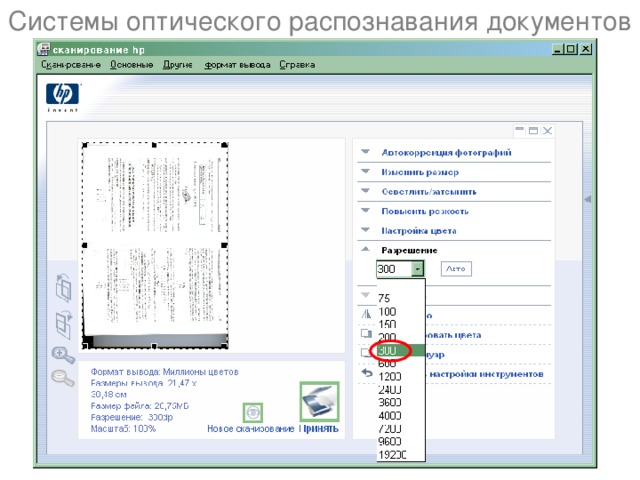This screenshot has width=640, height=480.
Task: Click the zoom in magnifier icon
Action: coord(63,354)
